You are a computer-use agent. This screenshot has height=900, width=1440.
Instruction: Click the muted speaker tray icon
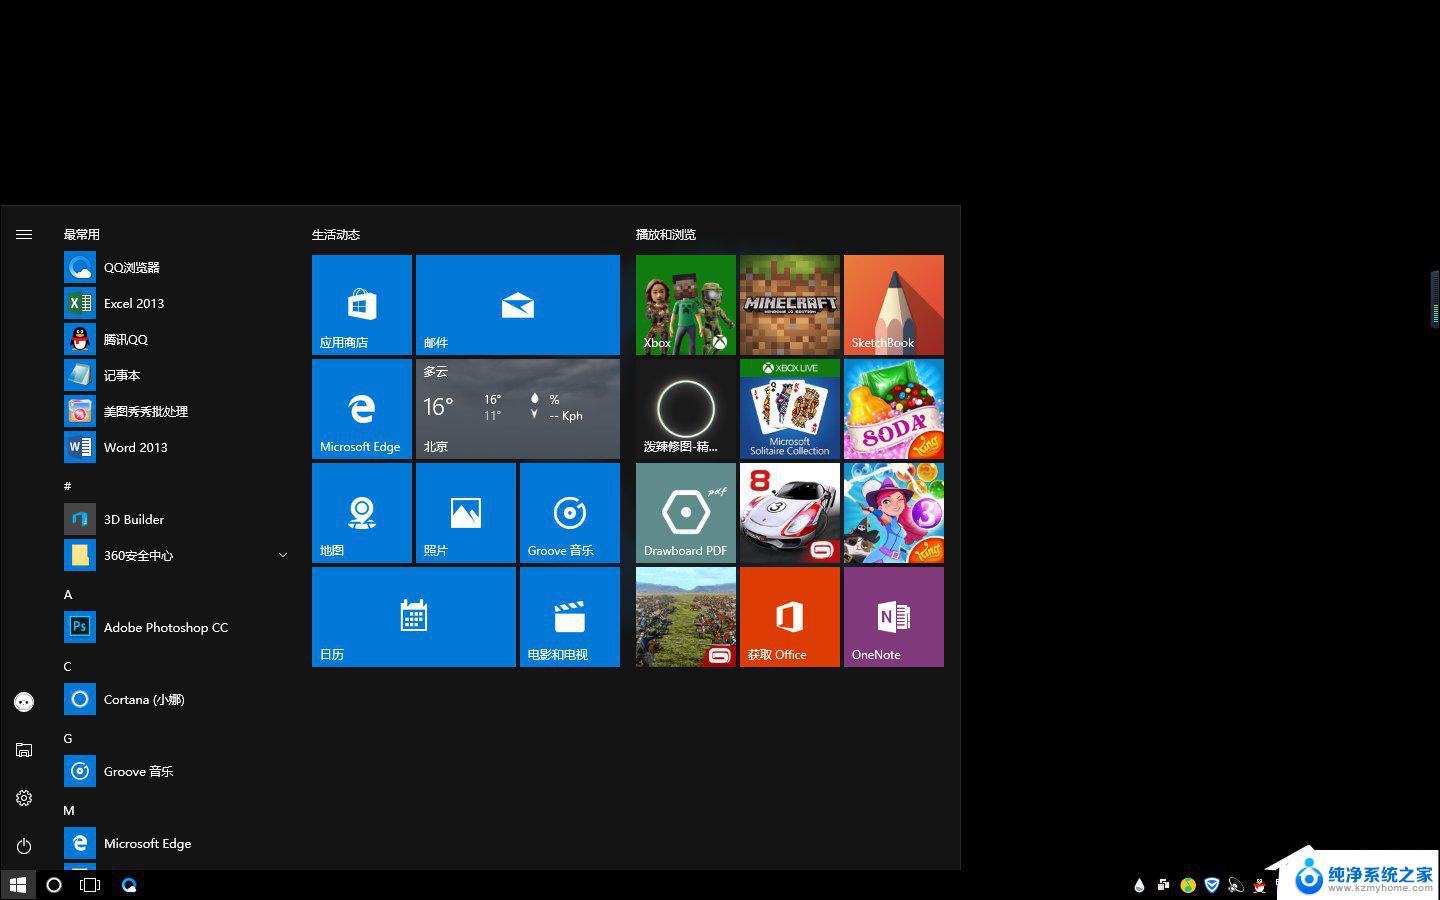pyautogui.click(x=1236, y=885)
